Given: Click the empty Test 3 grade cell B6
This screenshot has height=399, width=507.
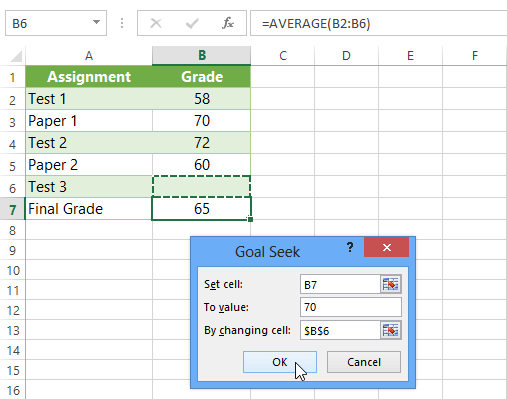Looking at the screenshot, I should pyautogui.click(x=202, y=187).
